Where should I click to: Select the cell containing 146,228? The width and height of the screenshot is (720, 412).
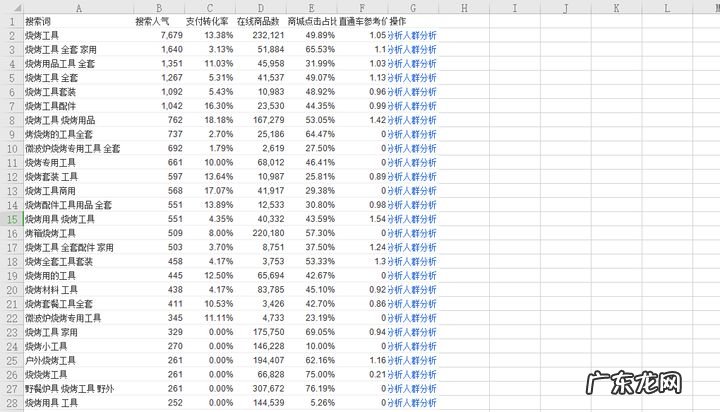click(x=260, y=346)
